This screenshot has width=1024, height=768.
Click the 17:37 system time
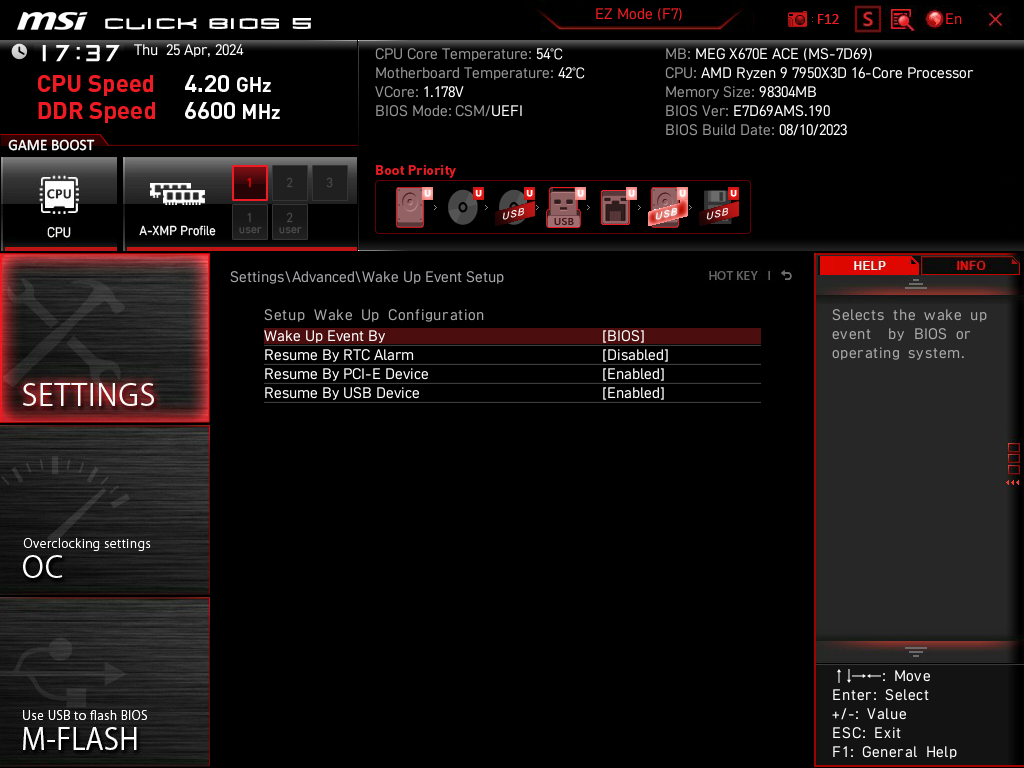(x=80, y=53)
